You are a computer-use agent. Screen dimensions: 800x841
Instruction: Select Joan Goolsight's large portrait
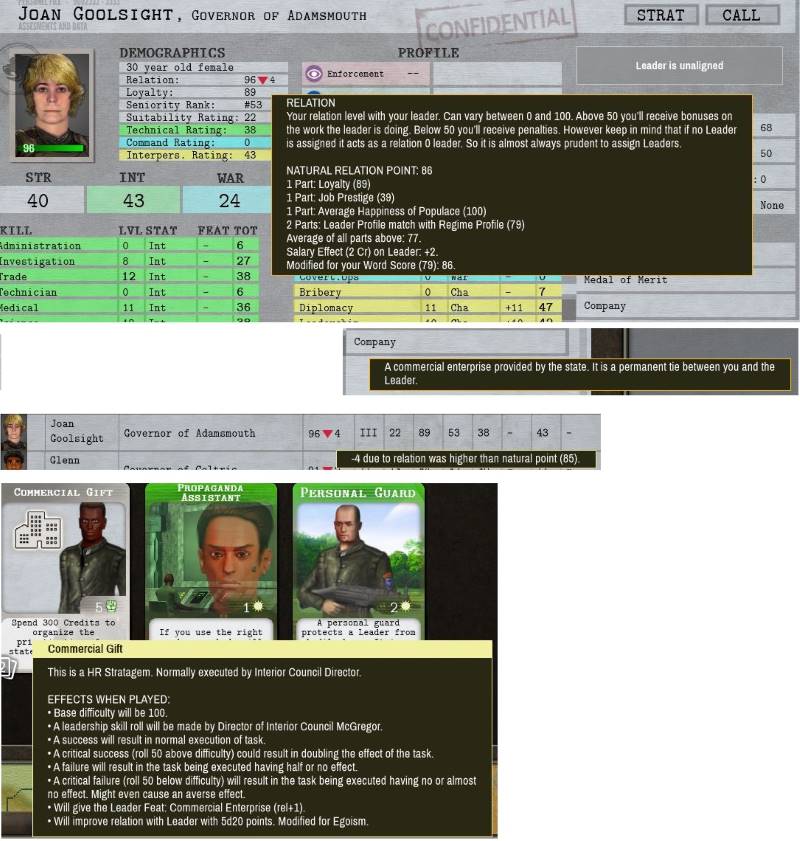(52, 105)
